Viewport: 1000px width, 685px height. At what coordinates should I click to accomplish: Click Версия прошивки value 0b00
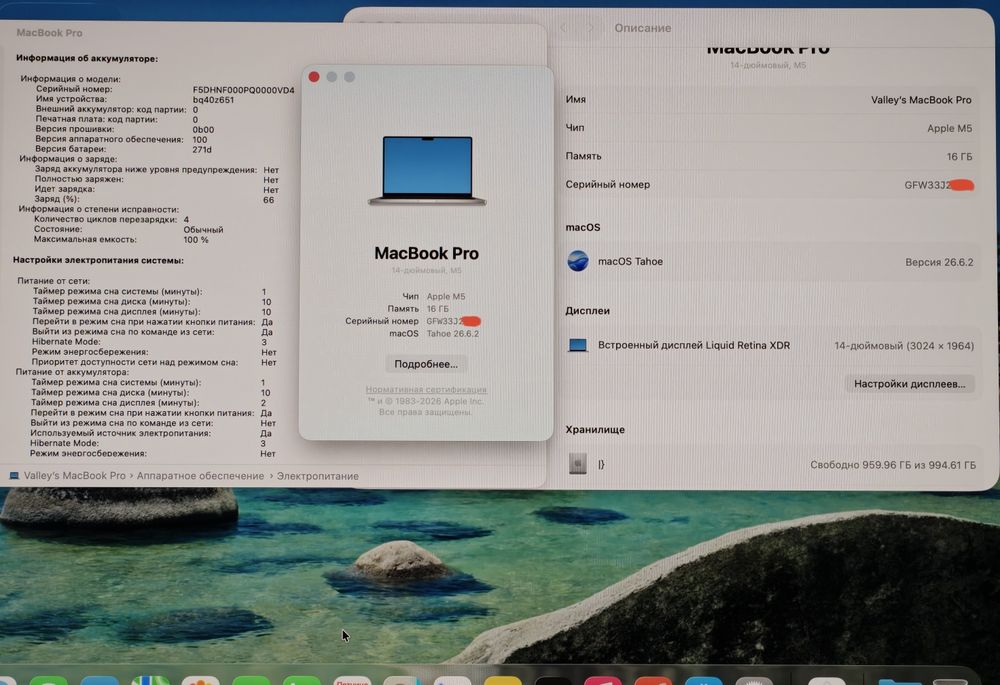tap(203, 129)
